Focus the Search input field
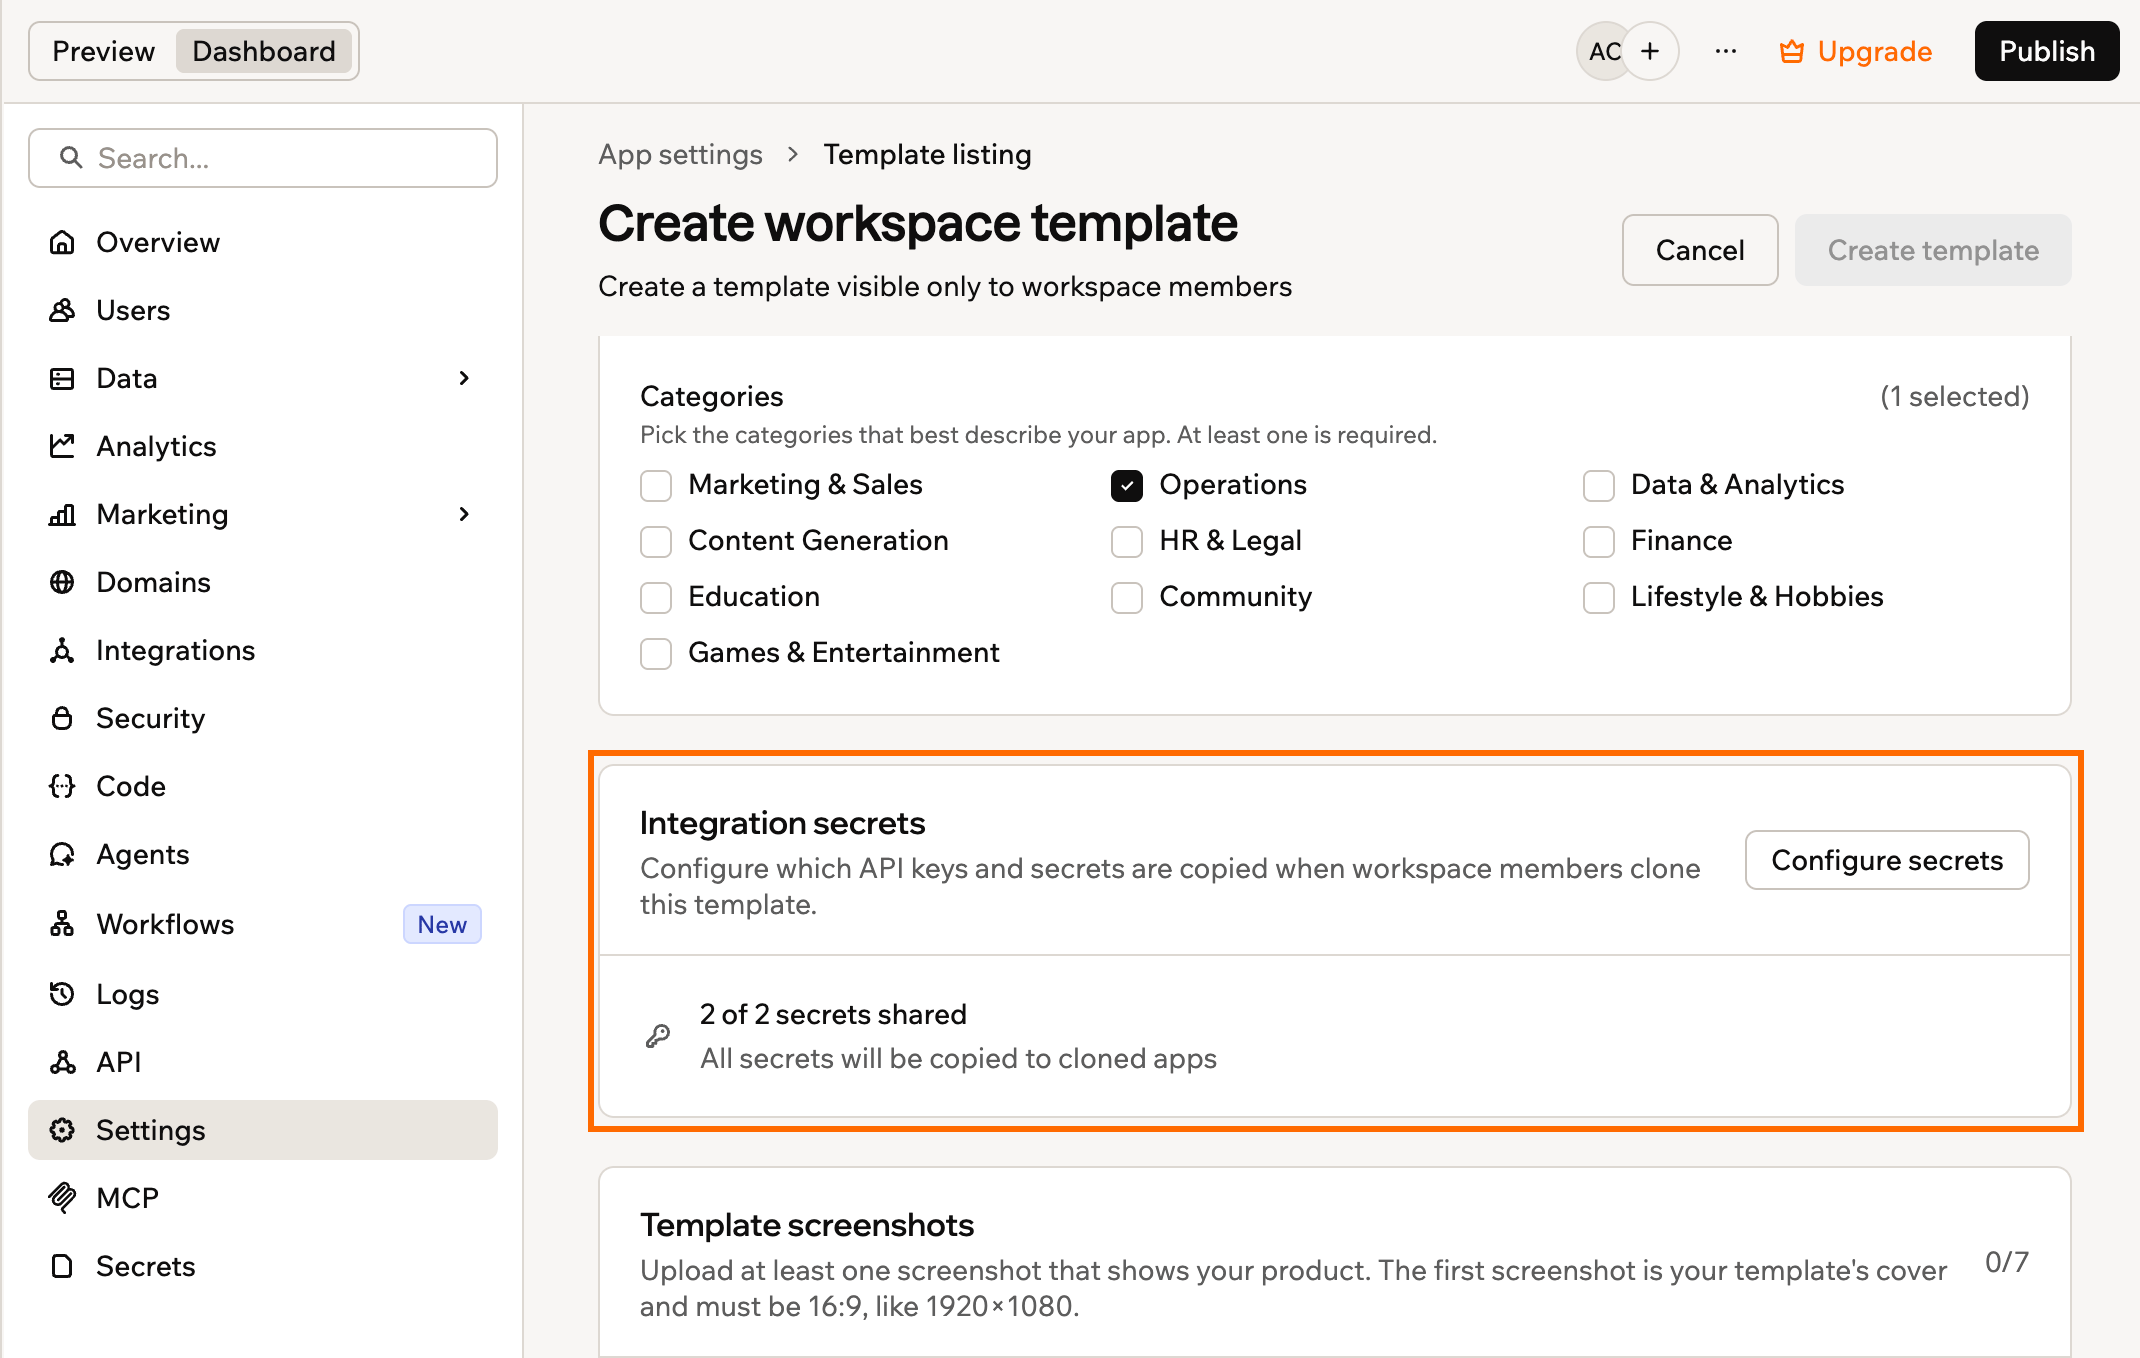2140x1358 pixels. coord(263,158)
